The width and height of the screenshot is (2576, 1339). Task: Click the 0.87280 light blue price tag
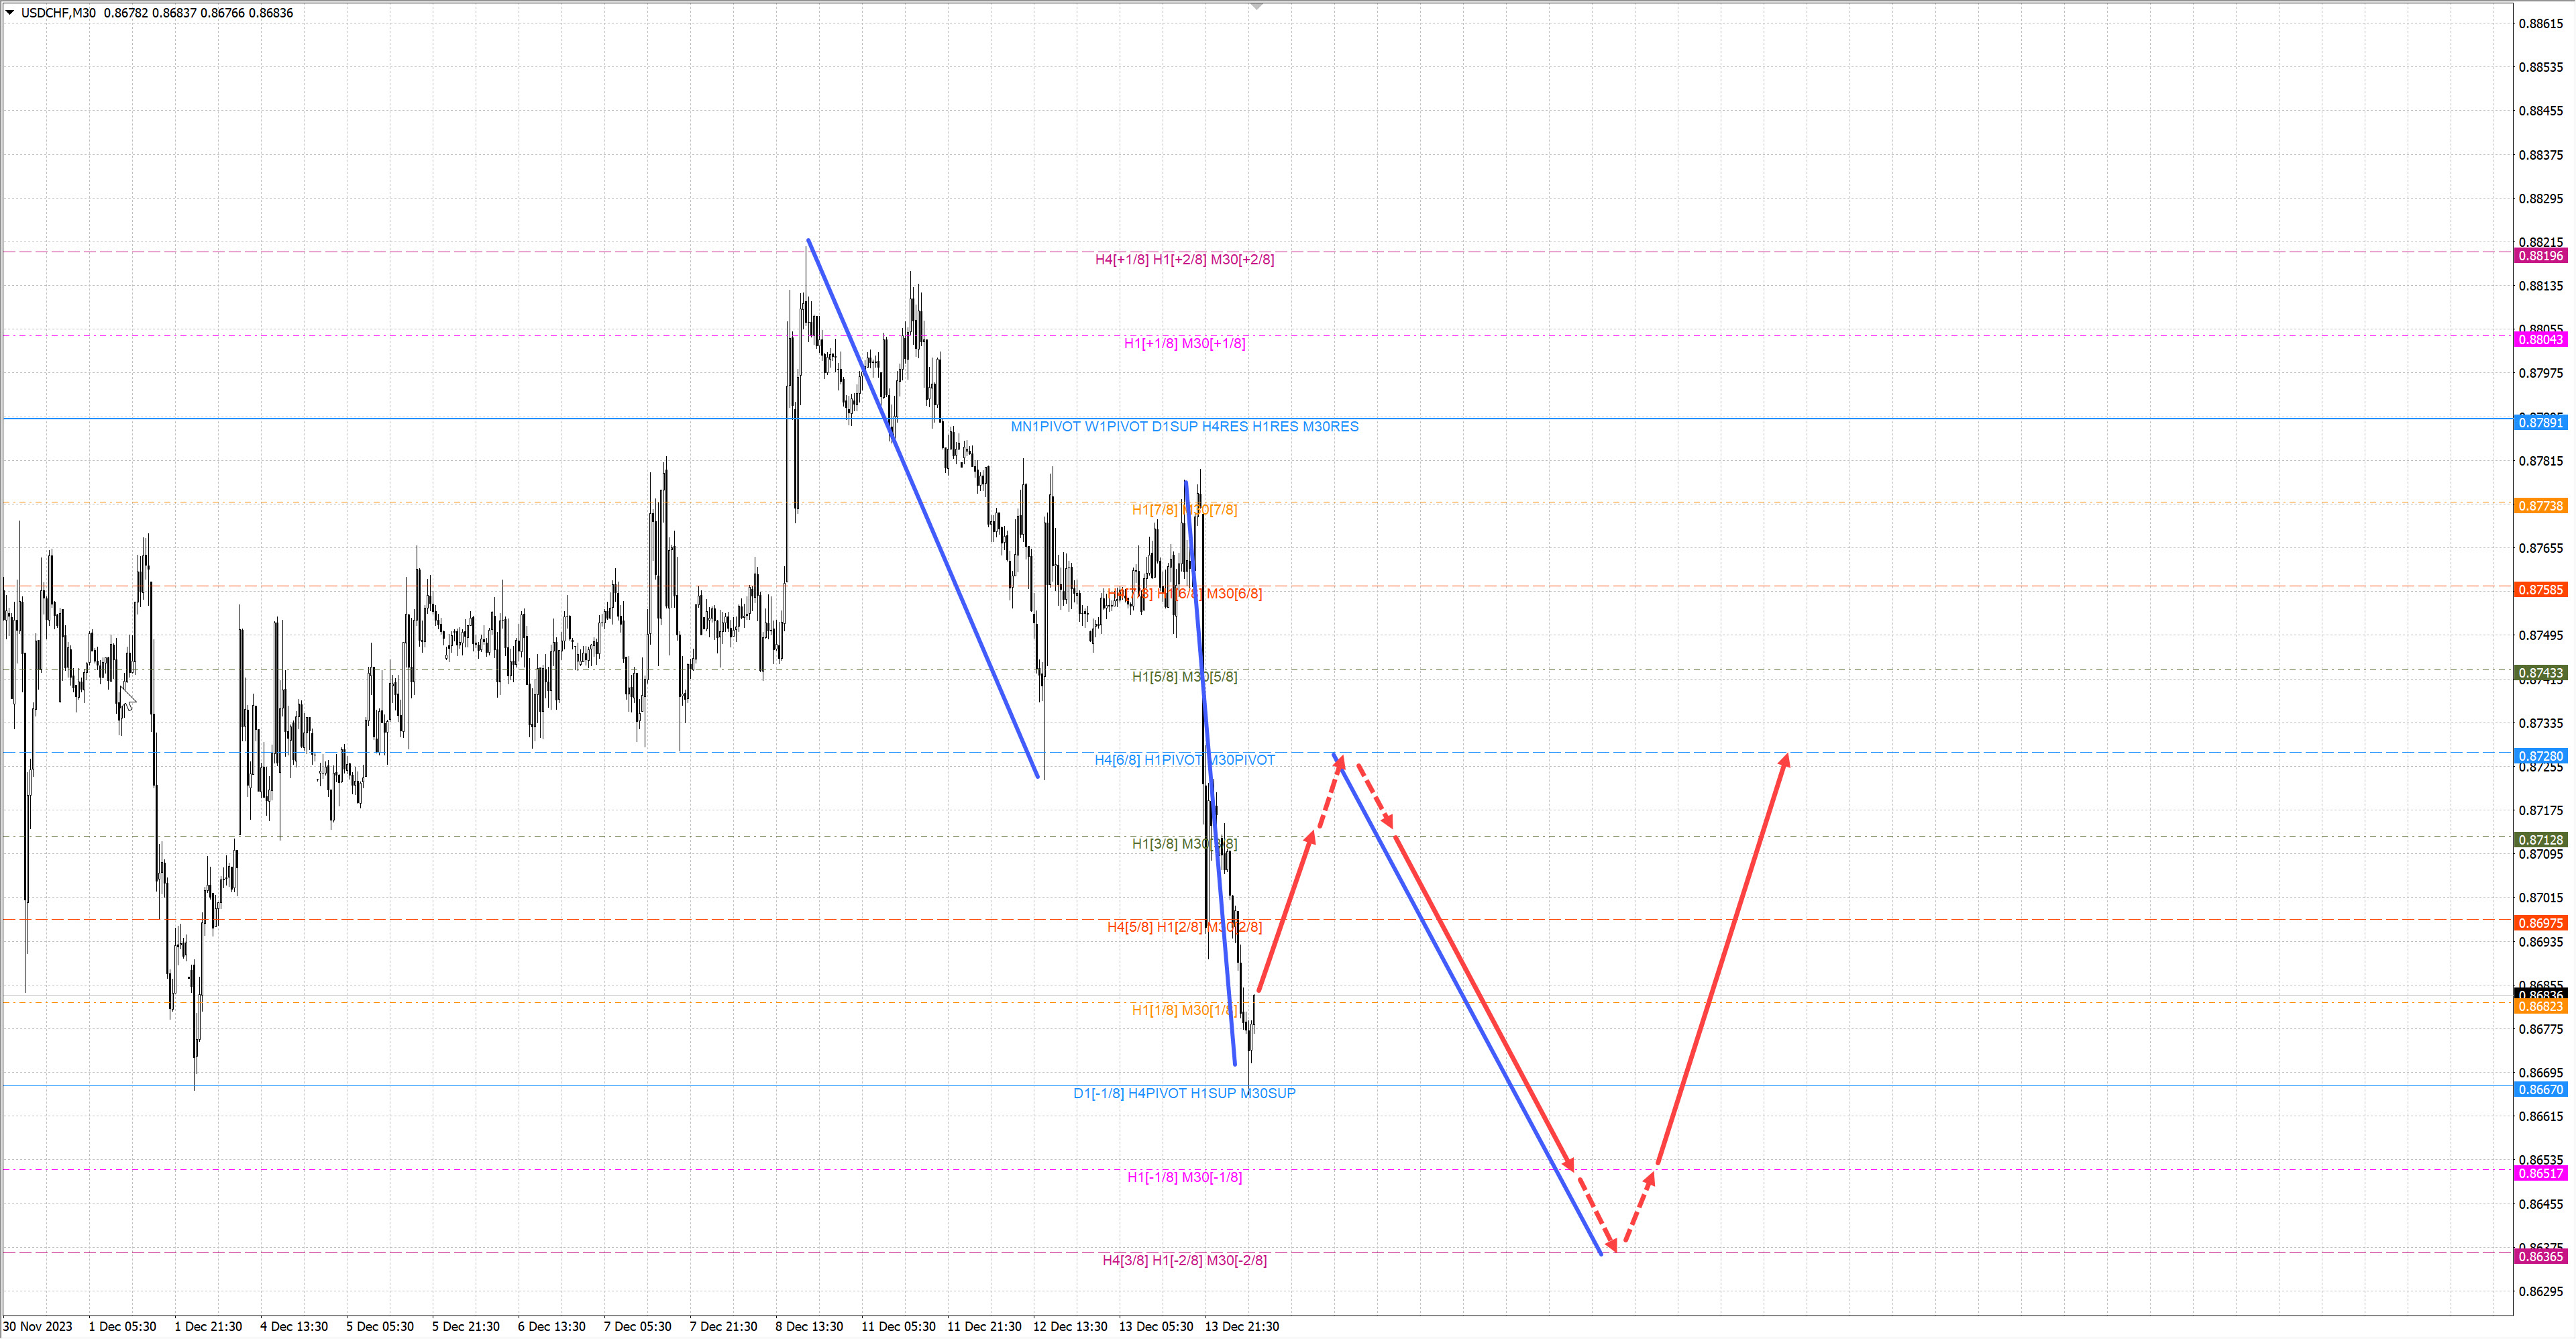pos(2540,756)
